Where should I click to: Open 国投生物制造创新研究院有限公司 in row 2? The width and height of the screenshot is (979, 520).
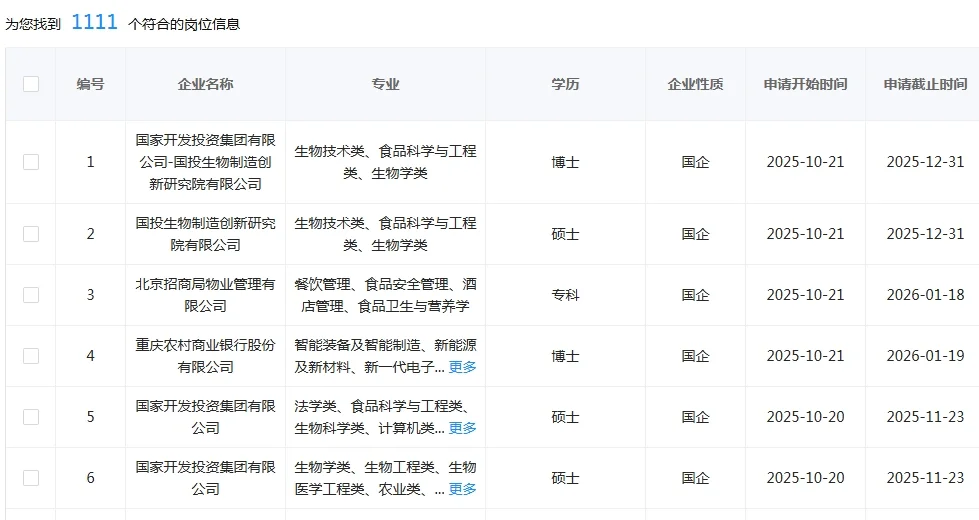205,234
